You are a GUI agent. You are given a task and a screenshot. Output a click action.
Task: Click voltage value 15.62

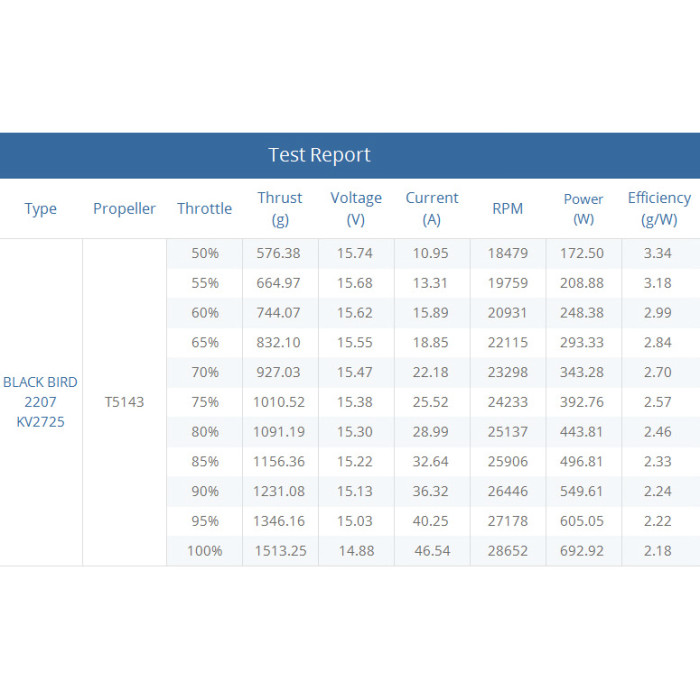pyautogui.click(x=354, y=312)
